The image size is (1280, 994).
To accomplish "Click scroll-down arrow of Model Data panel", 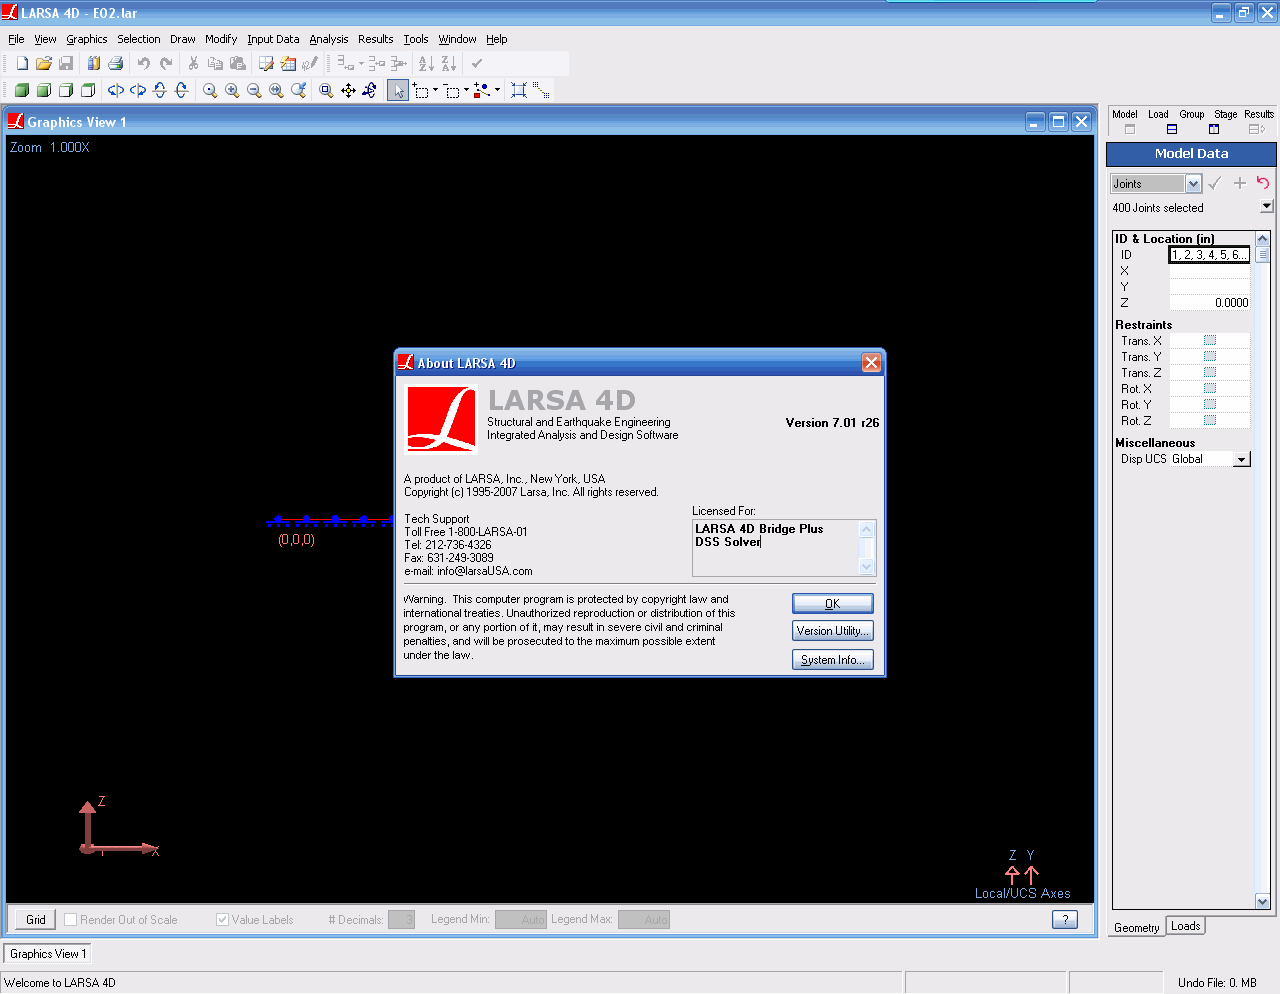I will tap(1262, 901).
